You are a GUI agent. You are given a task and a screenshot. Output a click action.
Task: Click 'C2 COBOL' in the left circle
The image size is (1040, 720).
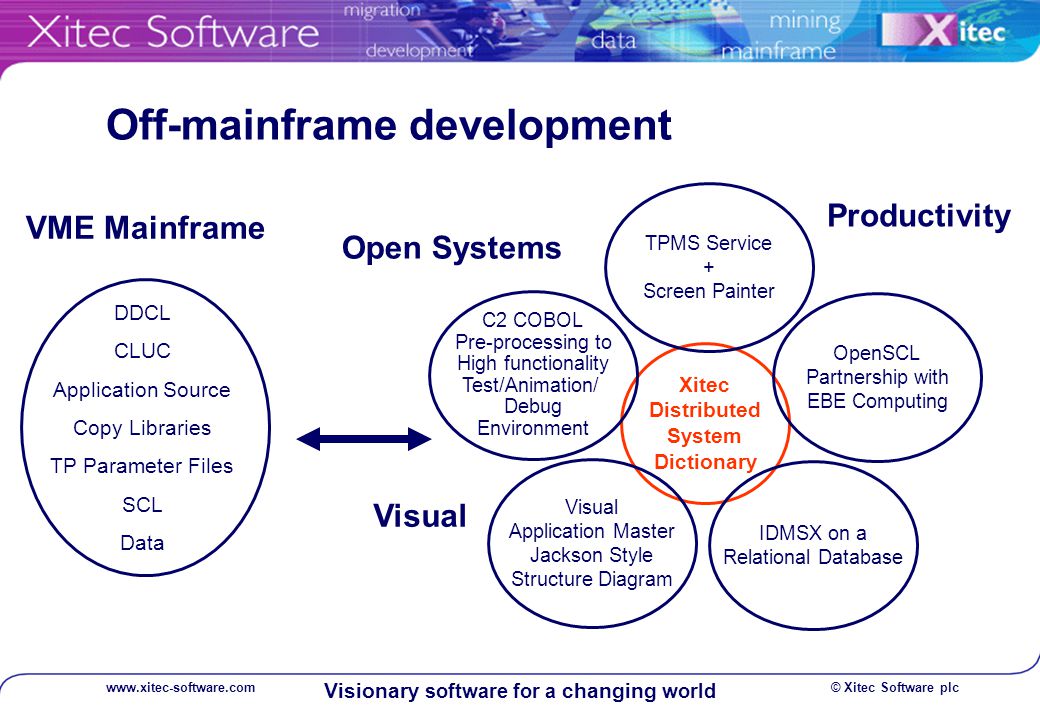click(x=533, y=320)
